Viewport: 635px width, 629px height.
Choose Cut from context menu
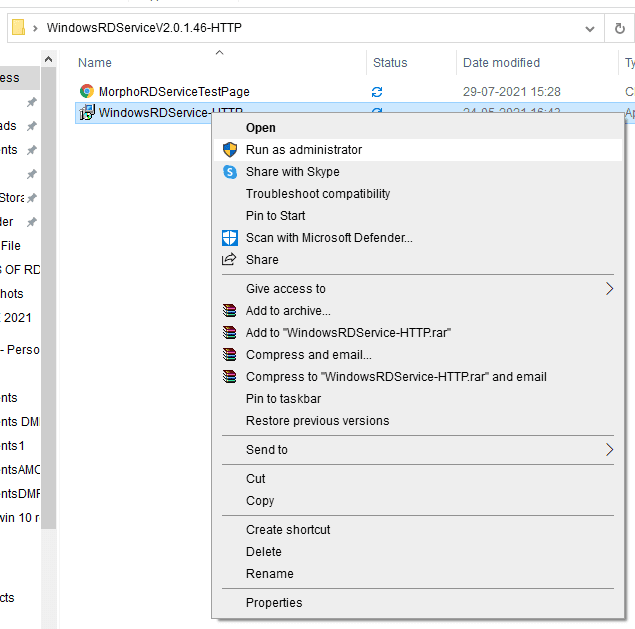pyautogui.click(x=418, y=479)
